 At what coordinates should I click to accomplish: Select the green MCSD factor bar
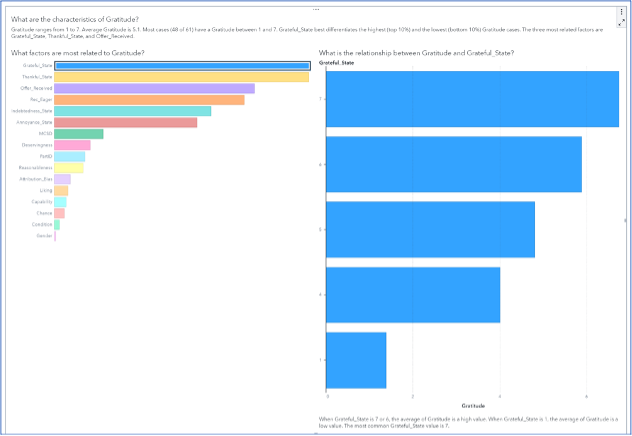click(x=78, y=134)
